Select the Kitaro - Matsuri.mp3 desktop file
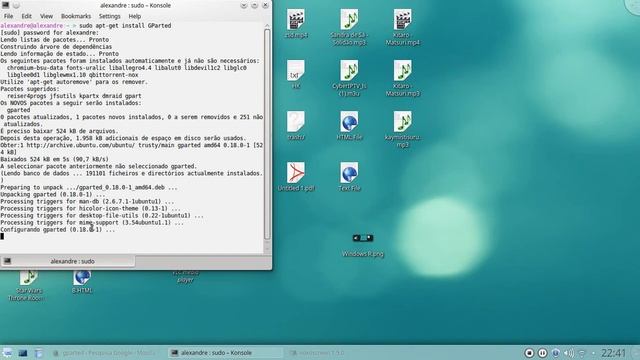 click(x=402, y=78)
